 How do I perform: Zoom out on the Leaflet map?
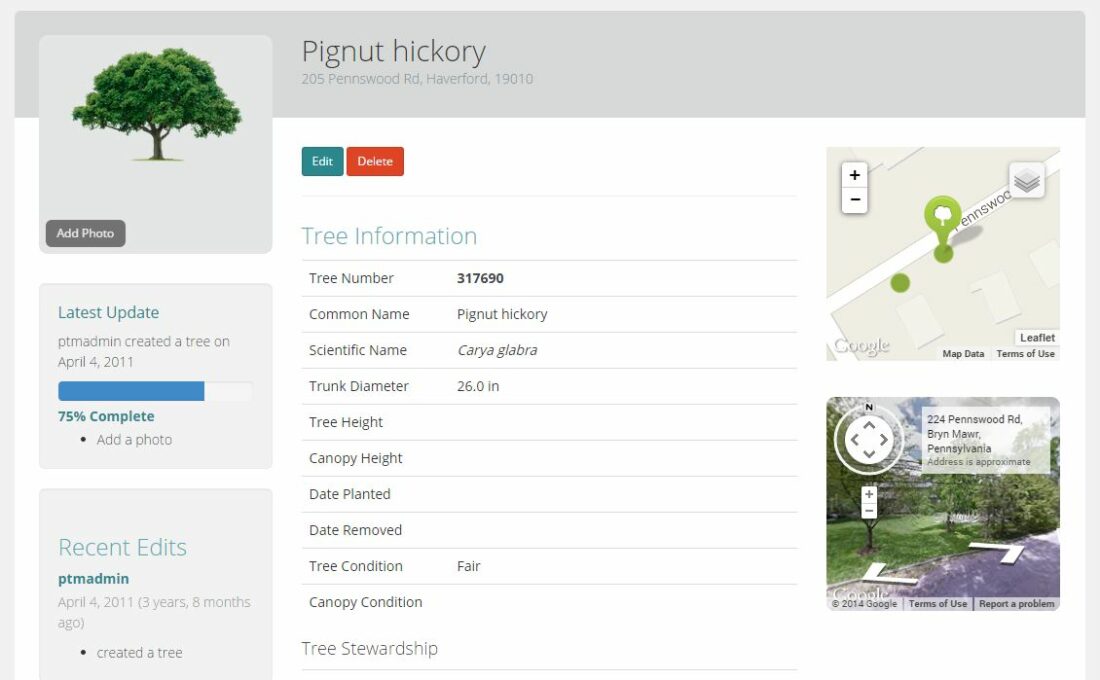(854, 200)
